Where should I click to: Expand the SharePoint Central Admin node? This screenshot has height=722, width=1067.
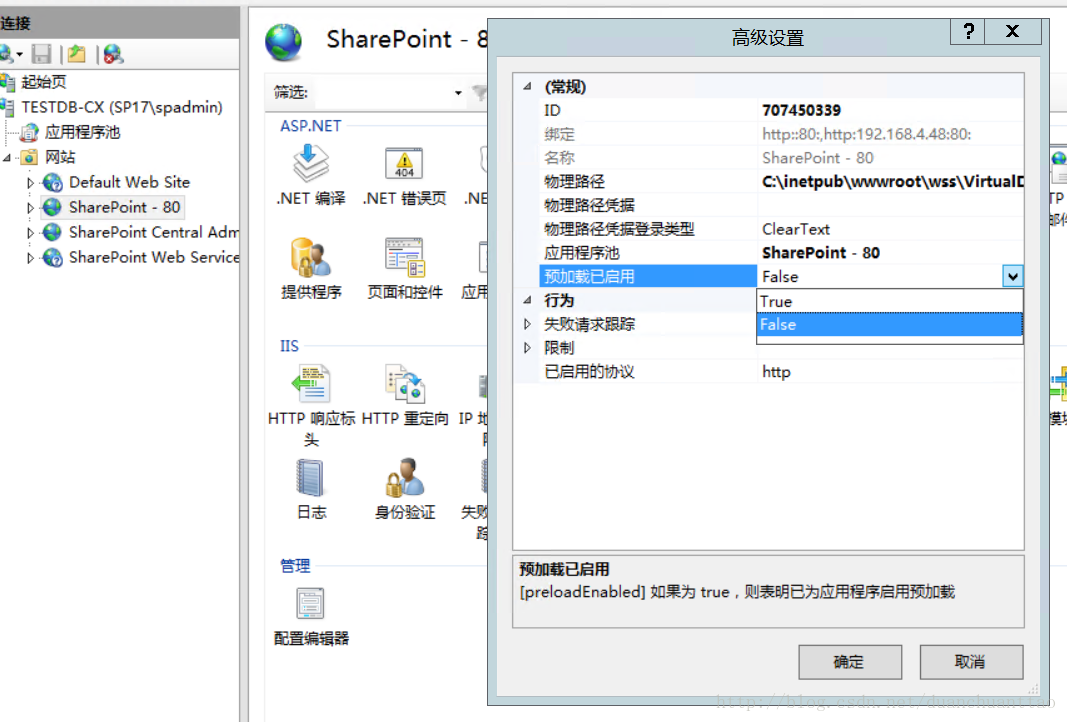pyautogui.click(x=30, y=233)
